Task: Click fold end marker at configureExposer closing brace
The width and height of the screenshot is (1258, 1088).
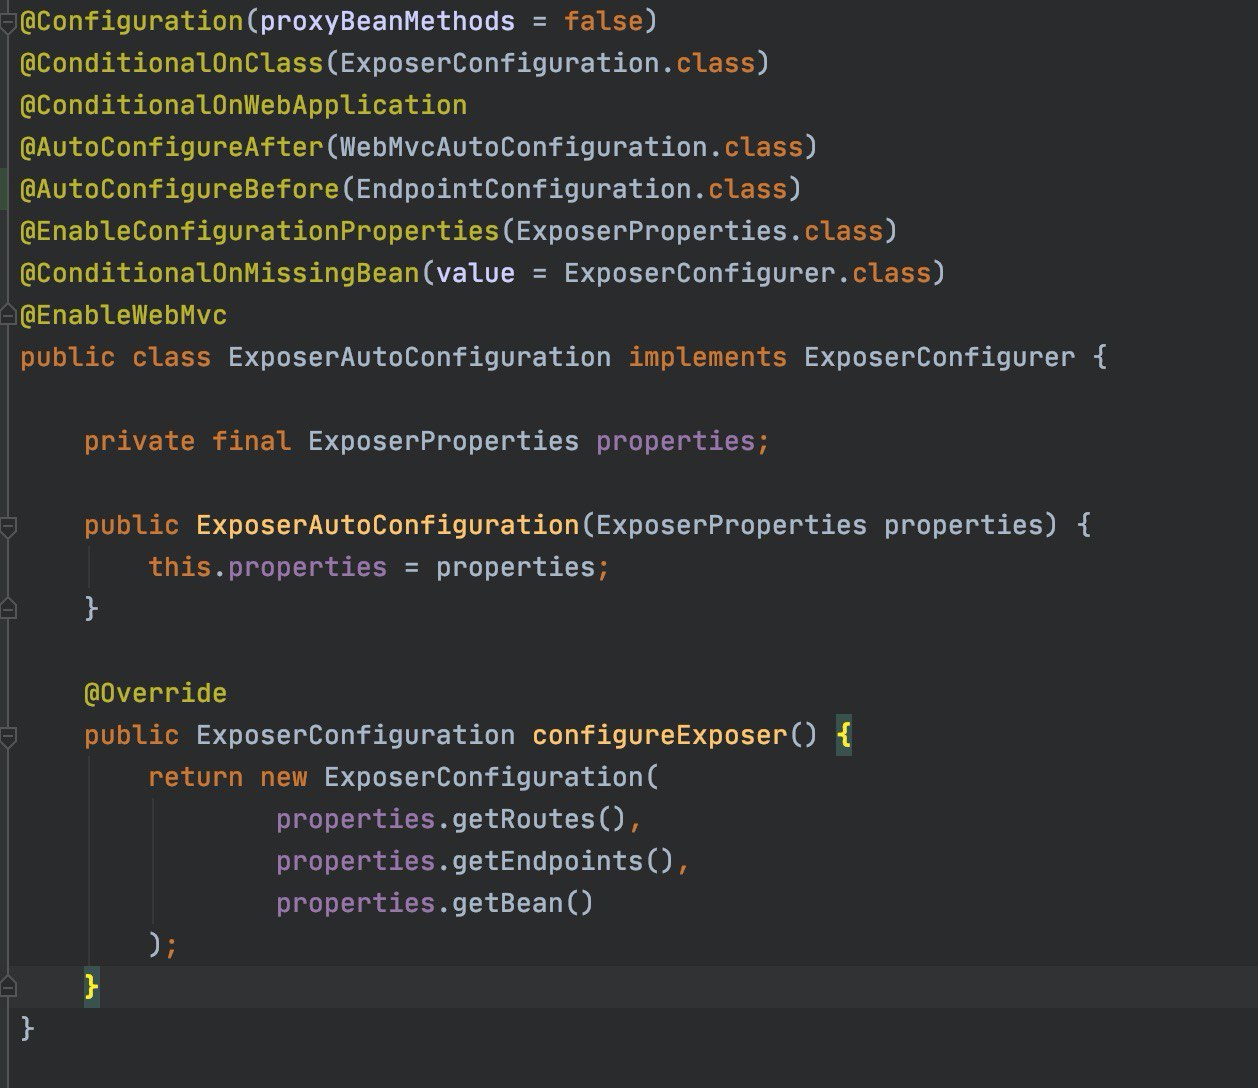Action: (8, 987)
